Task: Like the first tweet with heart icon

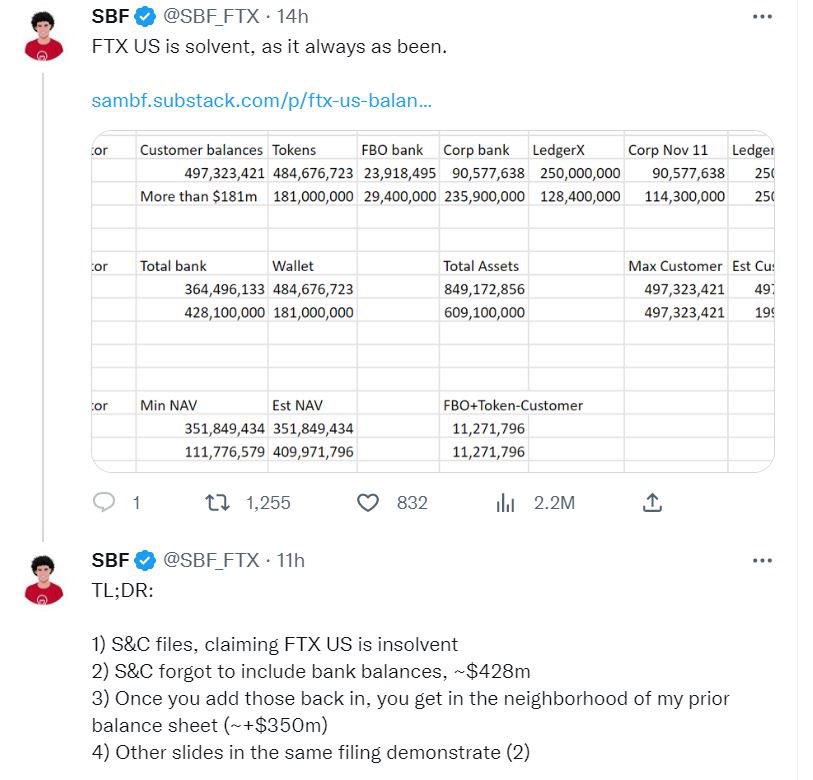Action: pyautogui.click(x=368, y=502)
